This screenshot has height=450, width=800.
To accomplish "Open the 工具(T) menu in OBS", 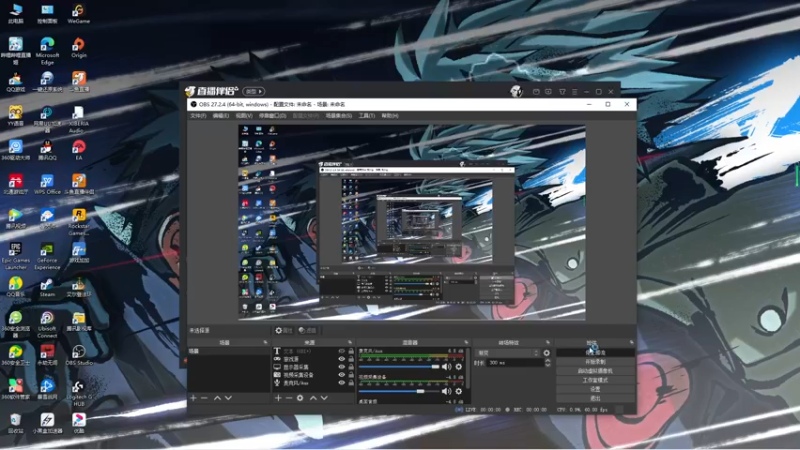I will (x=366, y=116).
